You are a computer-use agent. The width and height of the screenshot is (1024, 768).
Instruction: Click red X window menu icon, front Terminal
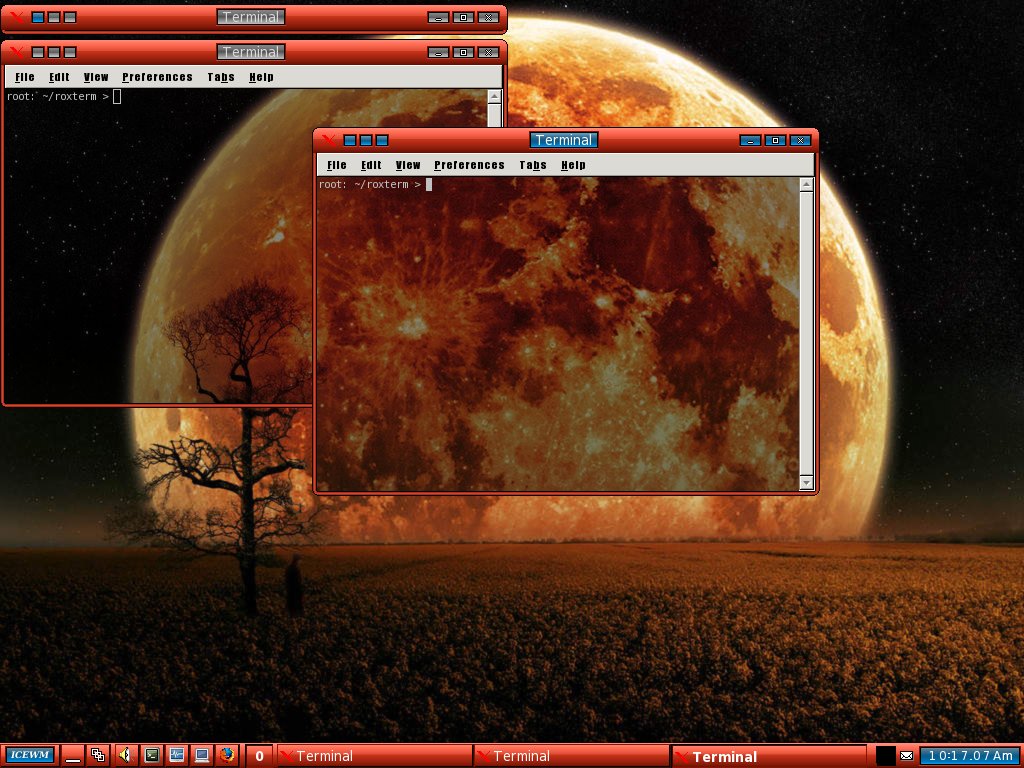329,140
